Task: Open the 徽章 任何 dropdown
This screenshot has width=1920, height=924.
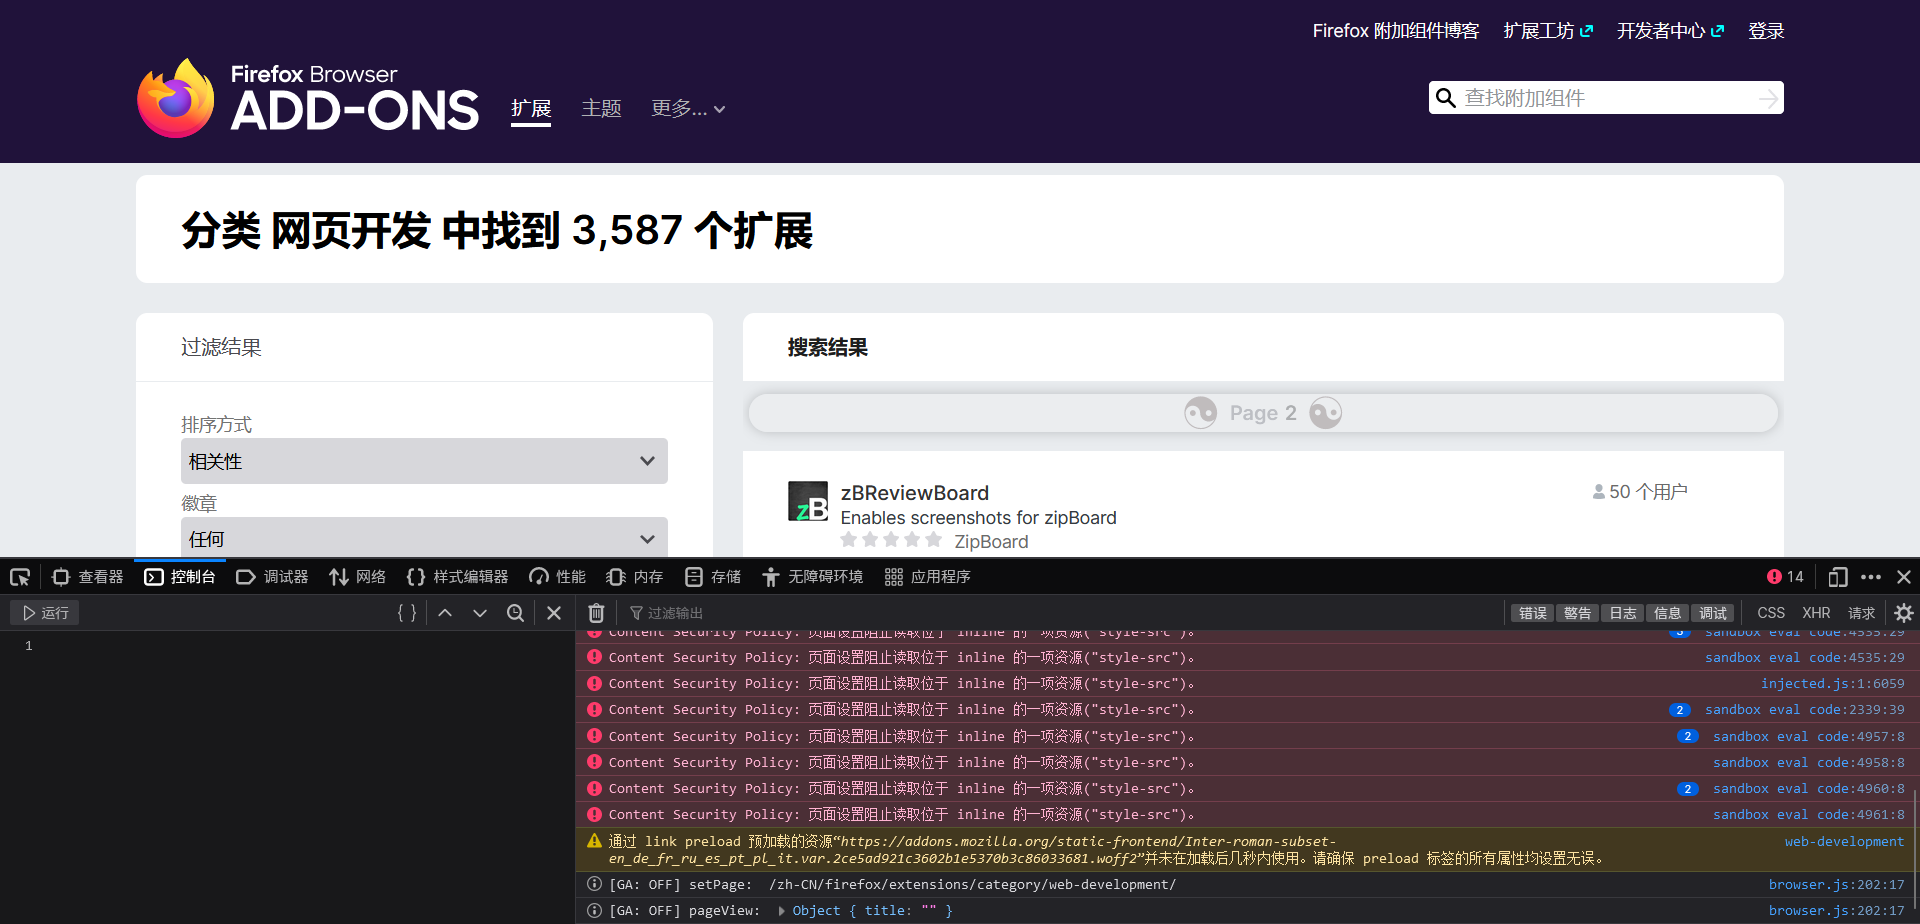Action: click(x=424, y=537)
